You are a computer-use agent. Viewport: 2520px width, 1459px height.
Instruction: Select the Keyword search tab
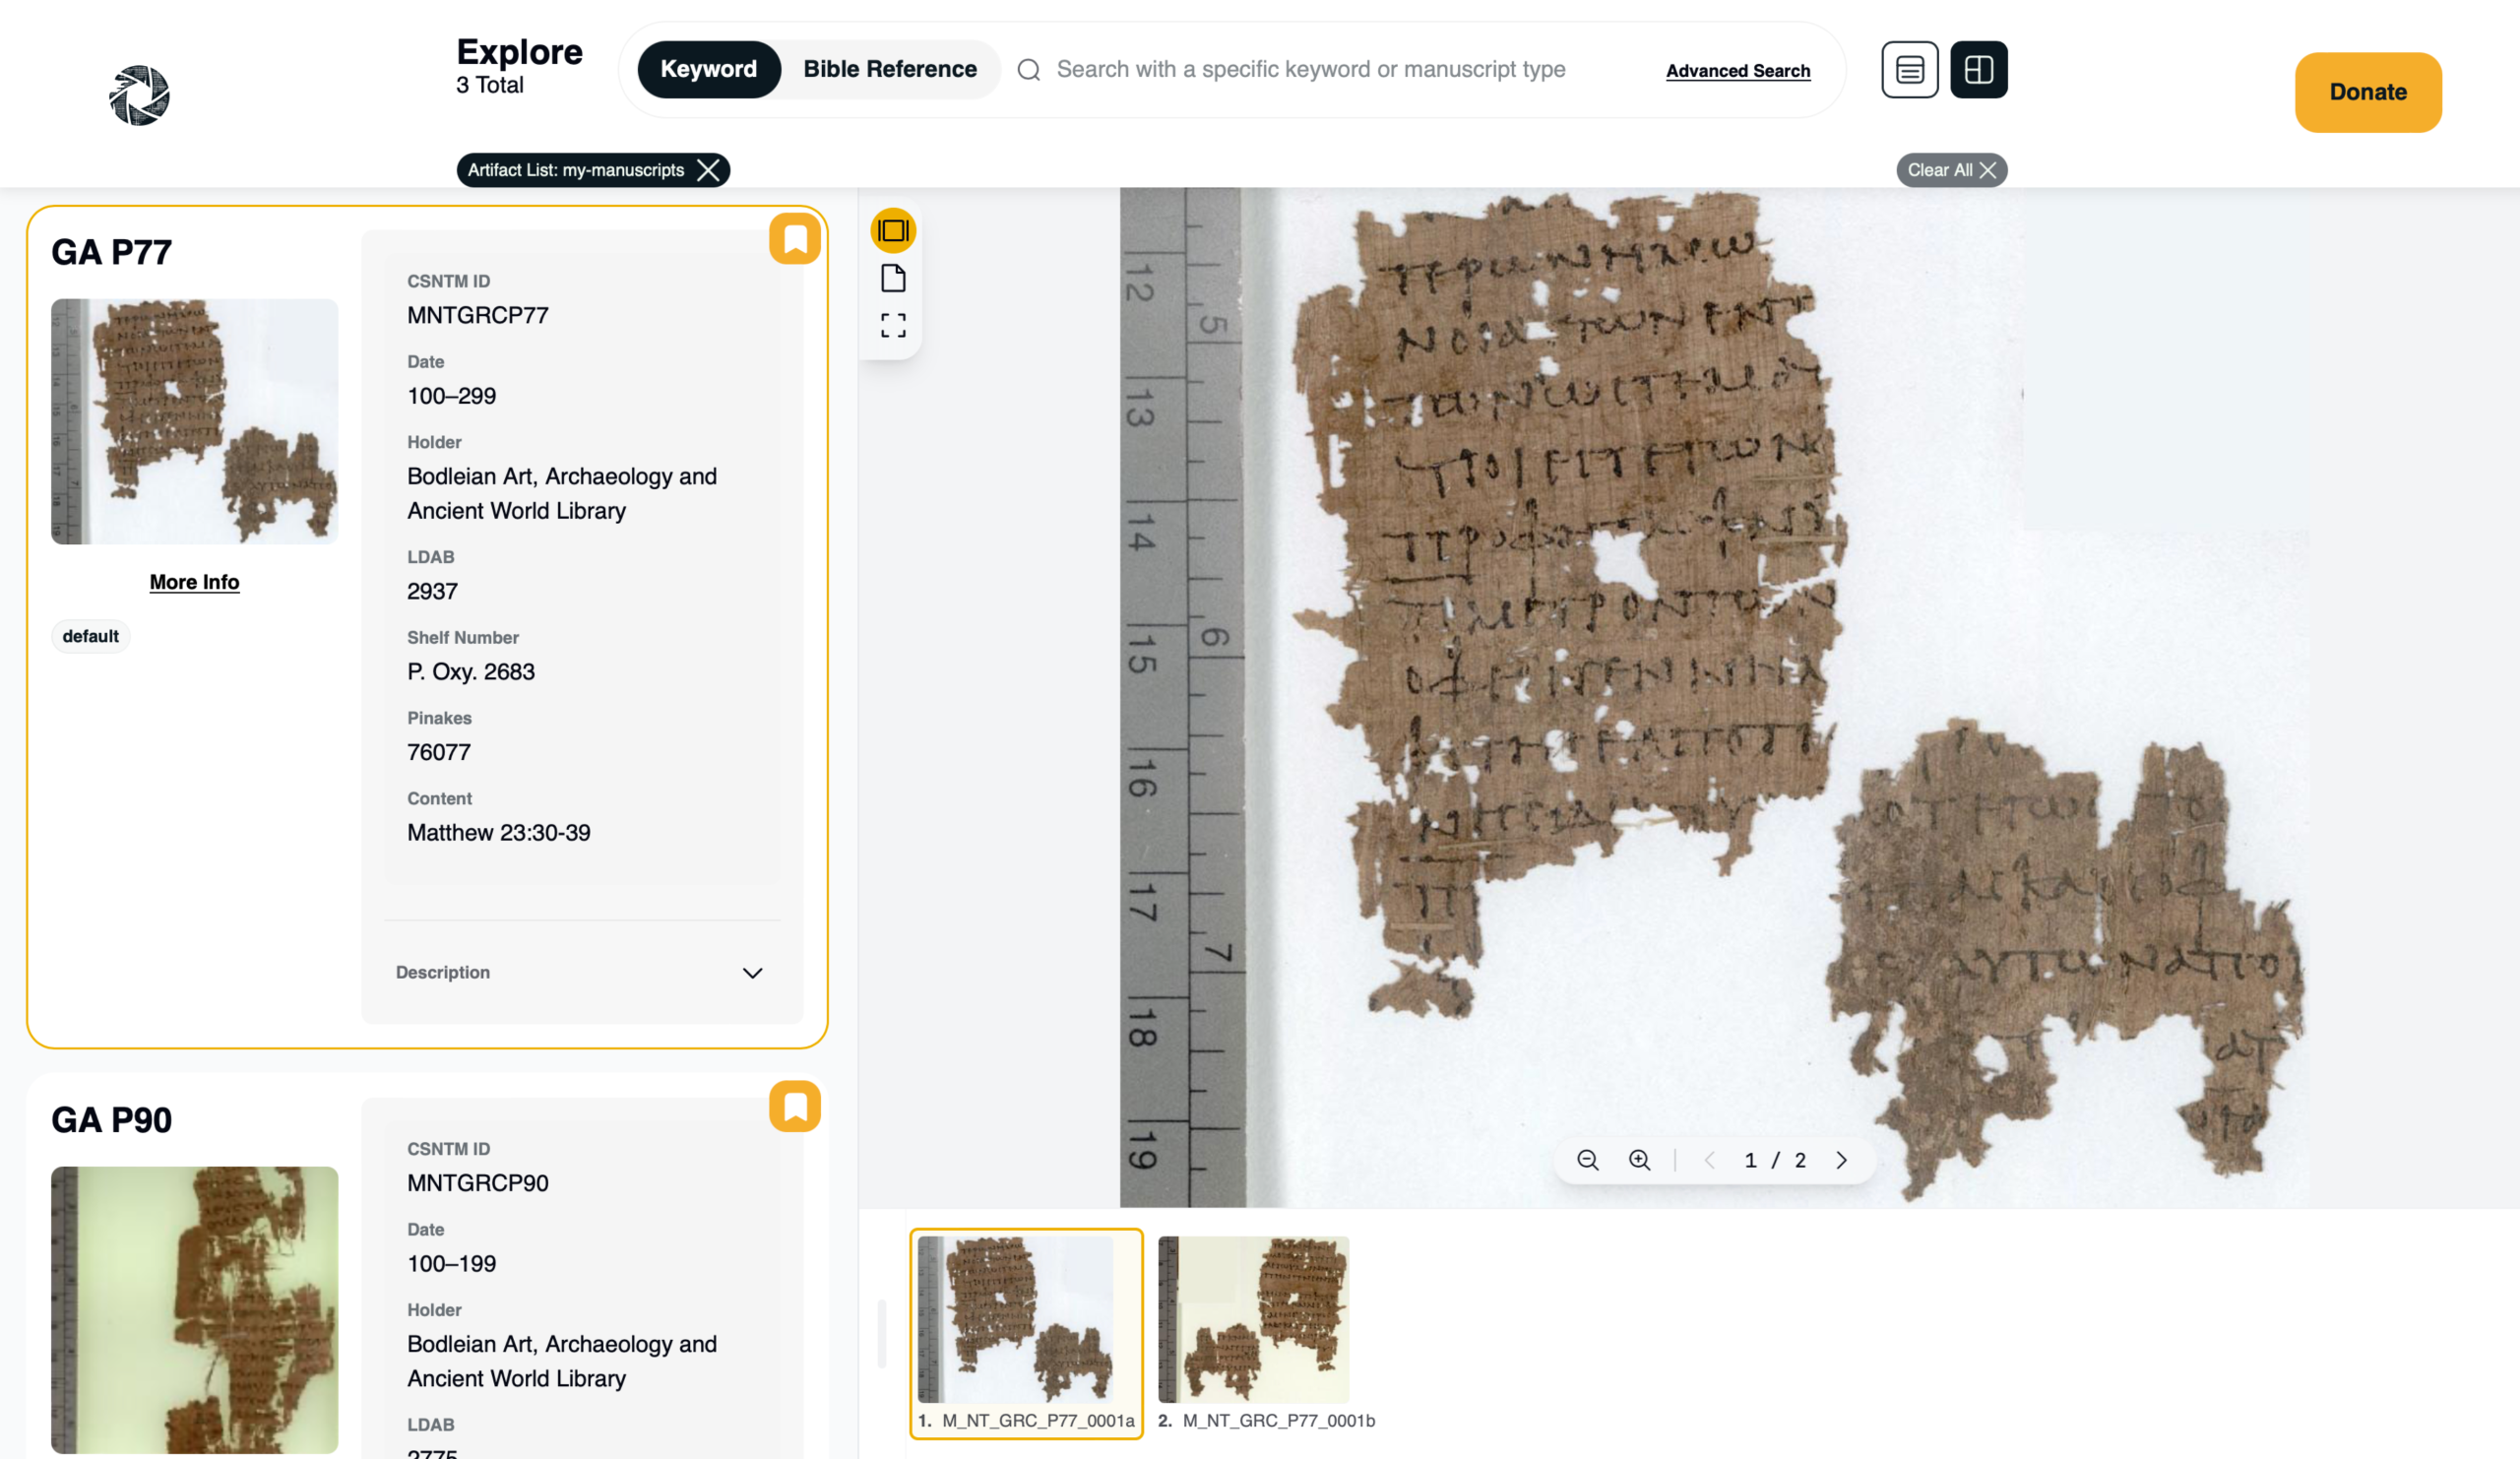(x=708, y=69)
